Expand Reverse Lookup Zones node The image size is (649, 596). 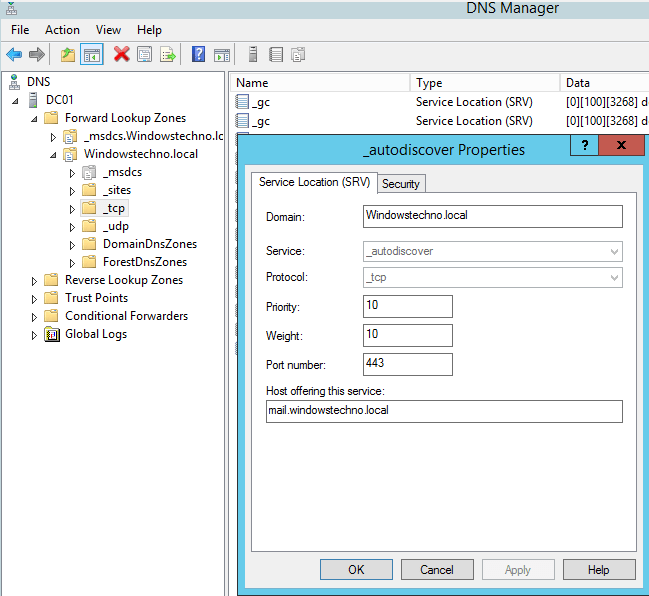(34, 281)
